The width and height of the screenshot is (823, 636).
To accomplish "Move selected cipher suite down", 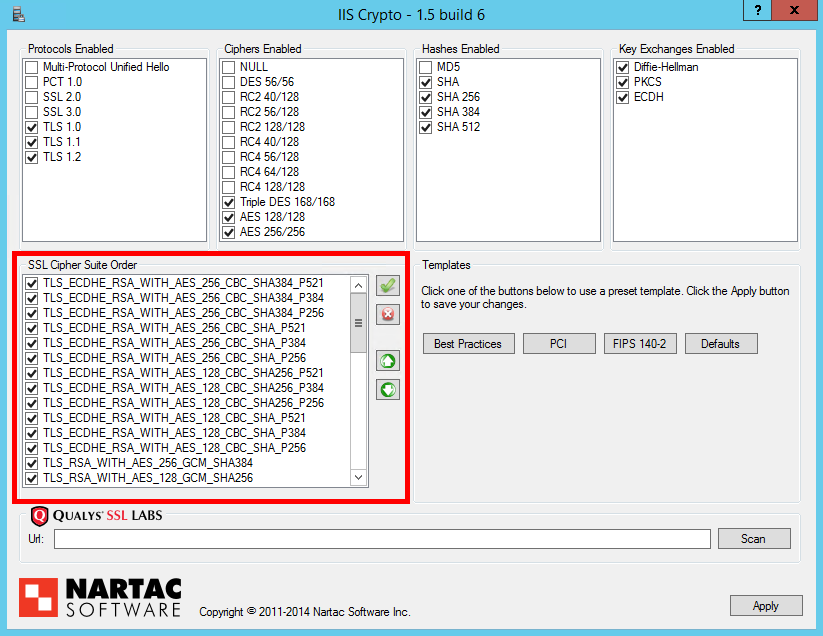I will coord(387,389).
